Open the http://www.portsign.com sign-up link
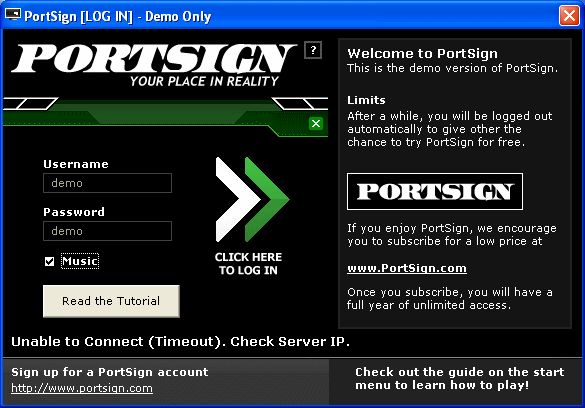585x408 pixels. point(82,388)
